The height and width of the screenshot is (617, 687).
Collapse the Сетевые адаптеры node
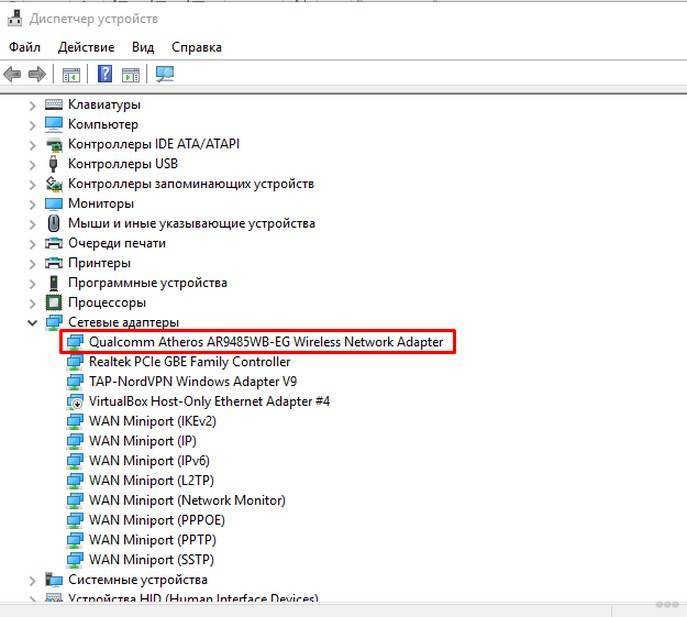click(x=32, y=323)
